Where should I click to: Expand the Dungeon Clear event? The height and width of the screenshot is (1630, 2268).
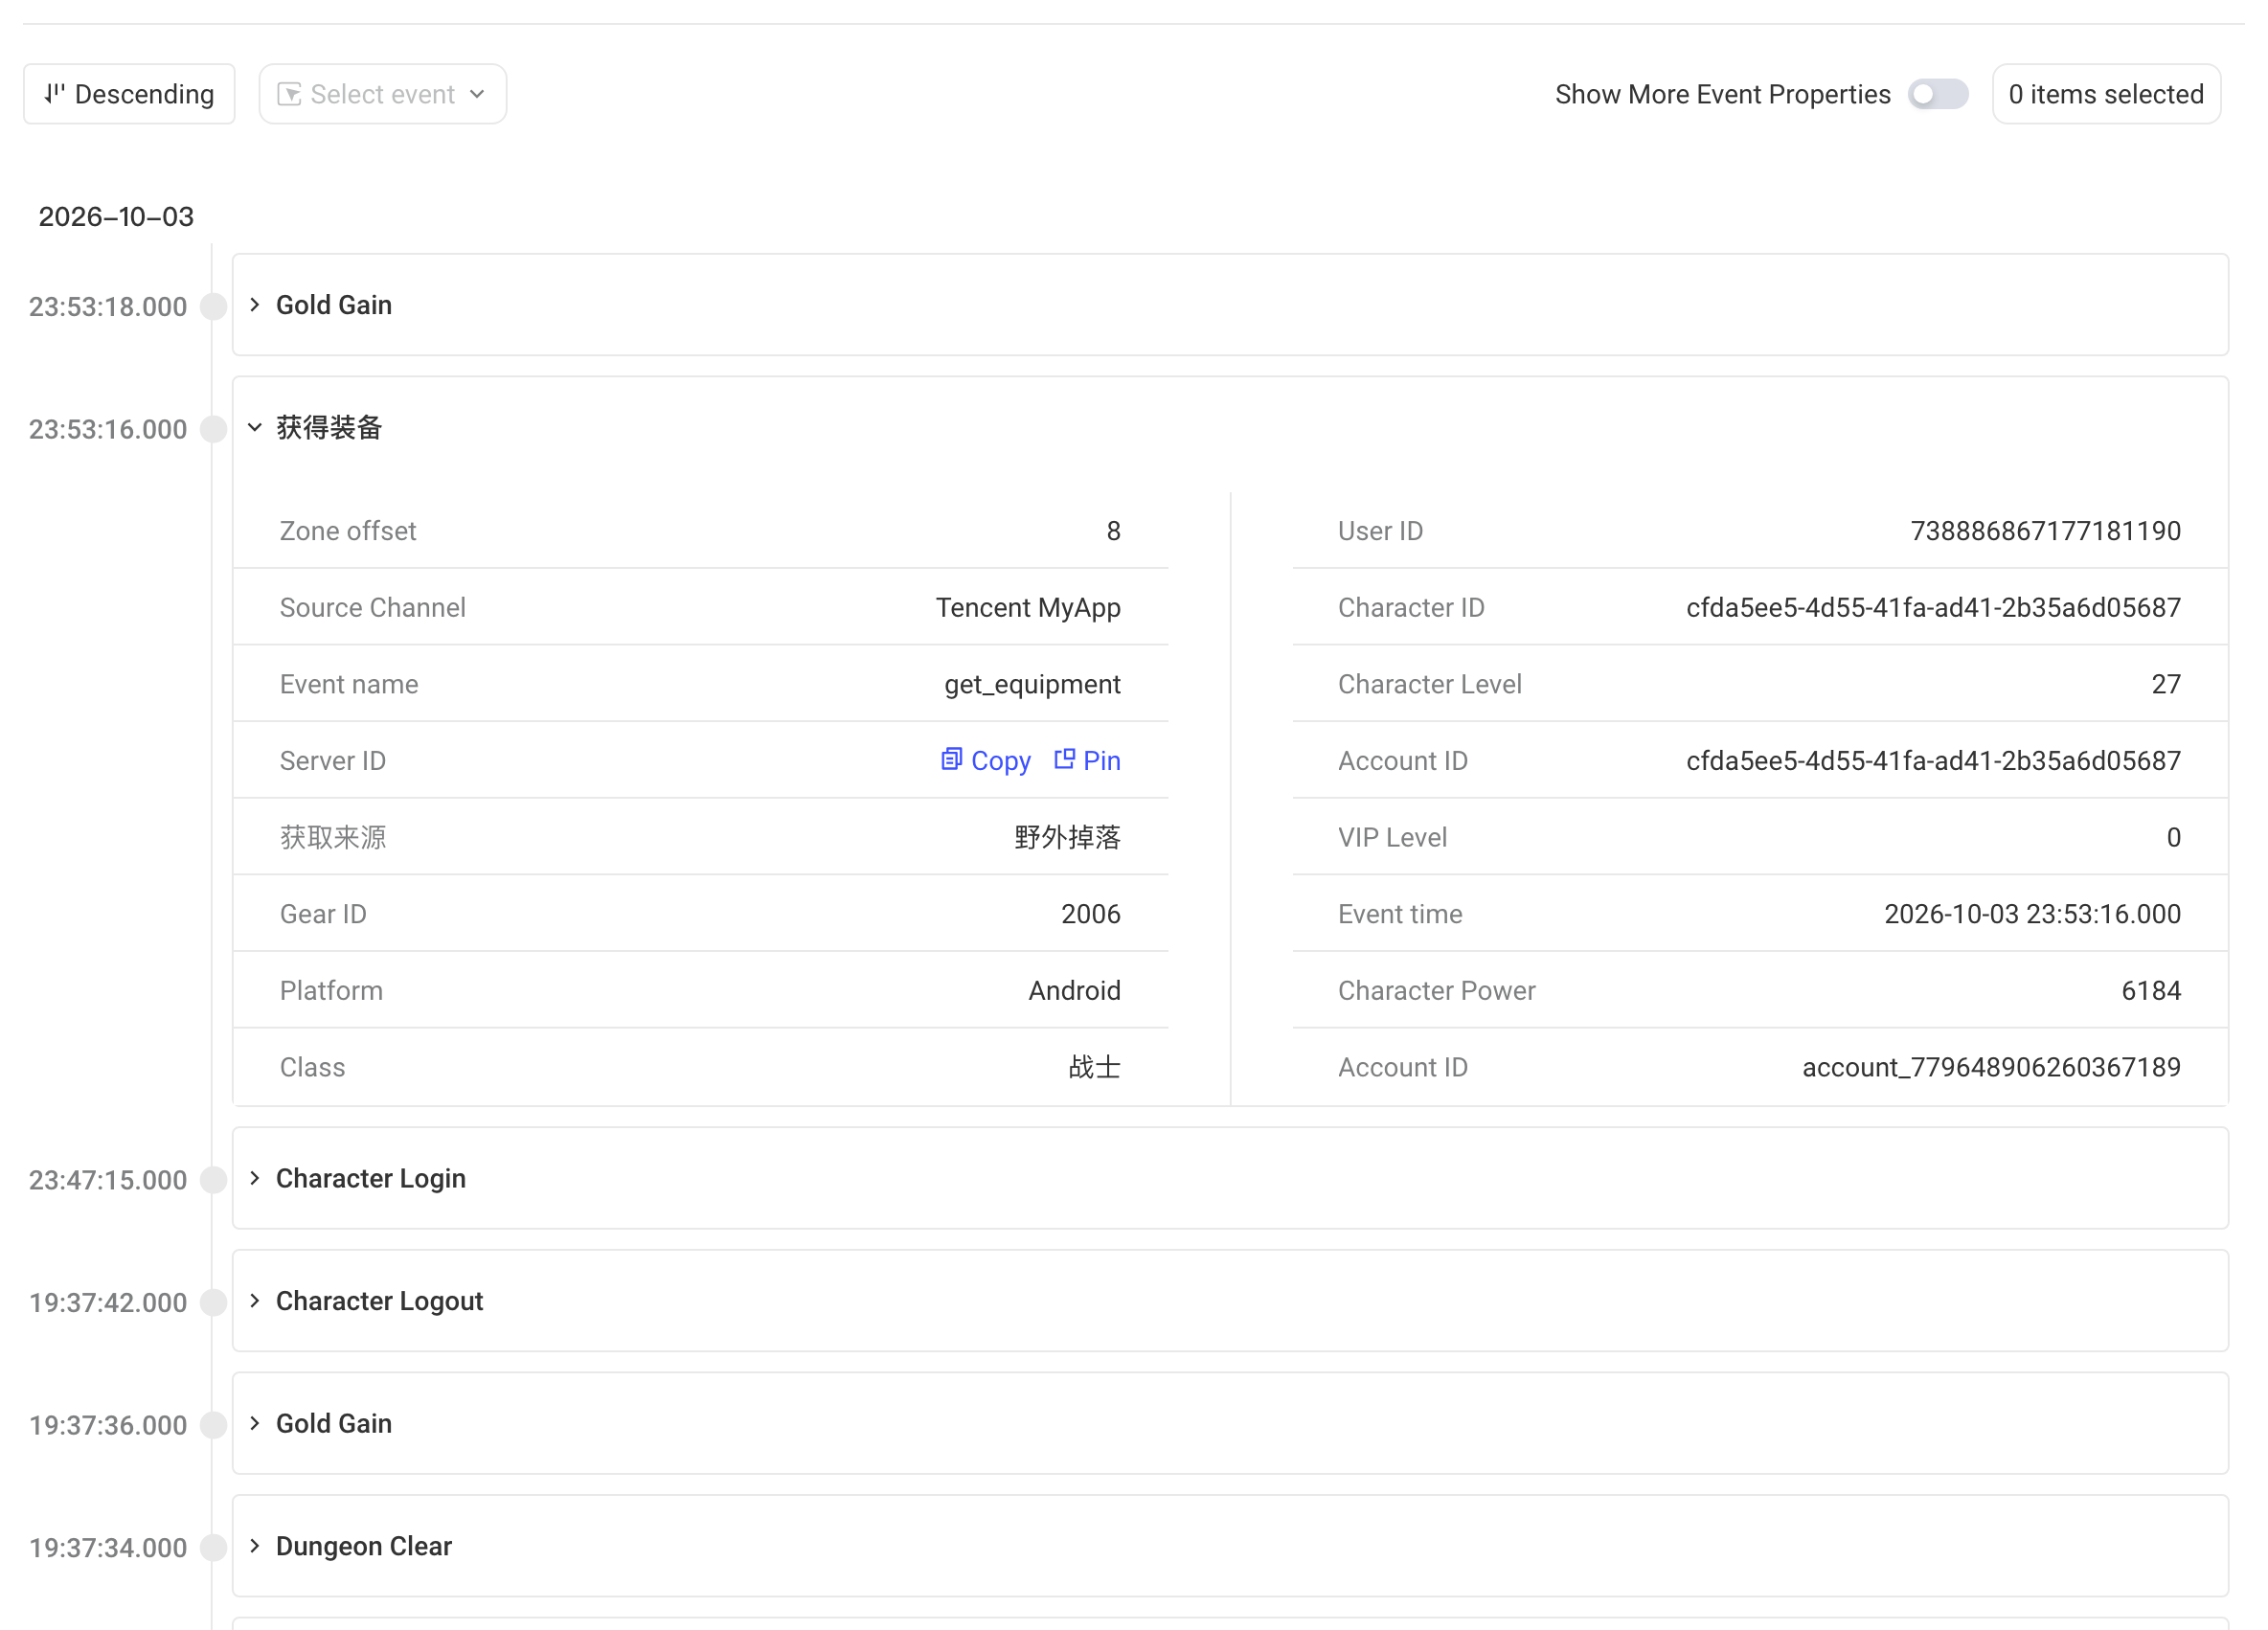(x=255, y=1546)
